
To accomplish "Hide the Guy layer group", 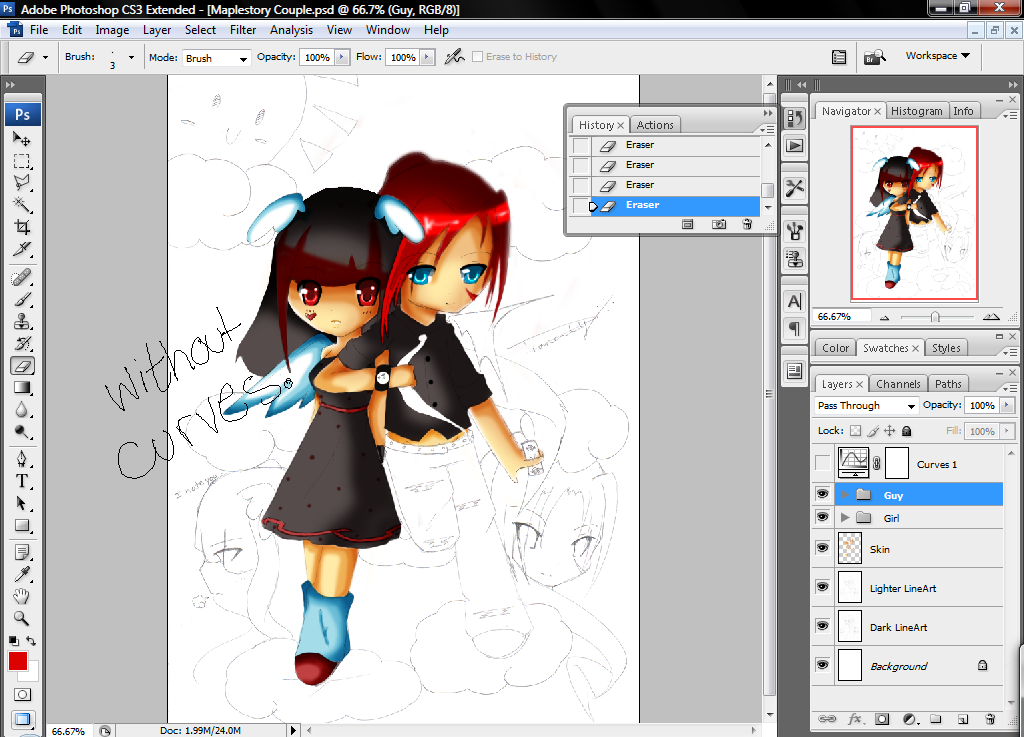I will pos(822,495).
